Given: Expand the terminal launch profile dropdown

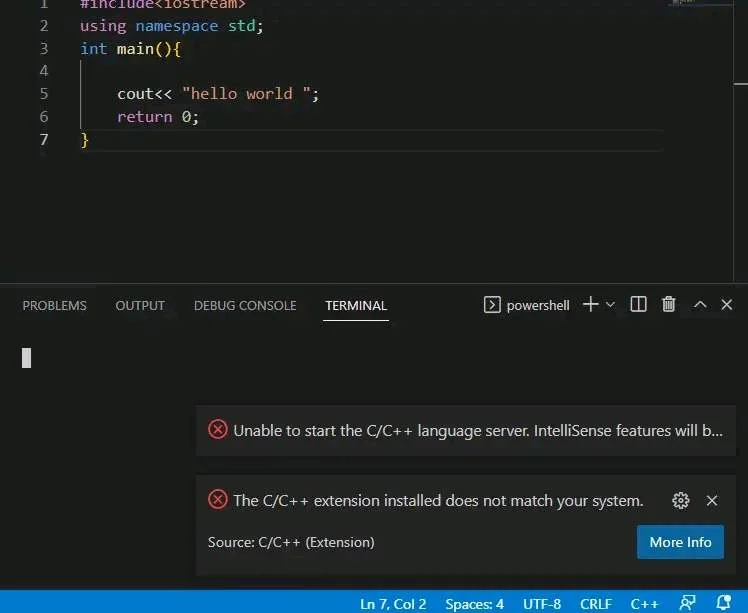Looking at the screenshot, I should pyautogui.click(x=610, y=304).
